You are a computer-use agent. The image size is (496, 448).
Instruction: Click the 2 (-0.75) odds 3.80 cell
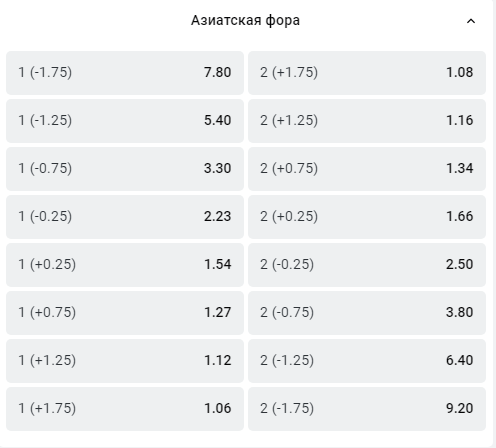[x=367, y=313]
